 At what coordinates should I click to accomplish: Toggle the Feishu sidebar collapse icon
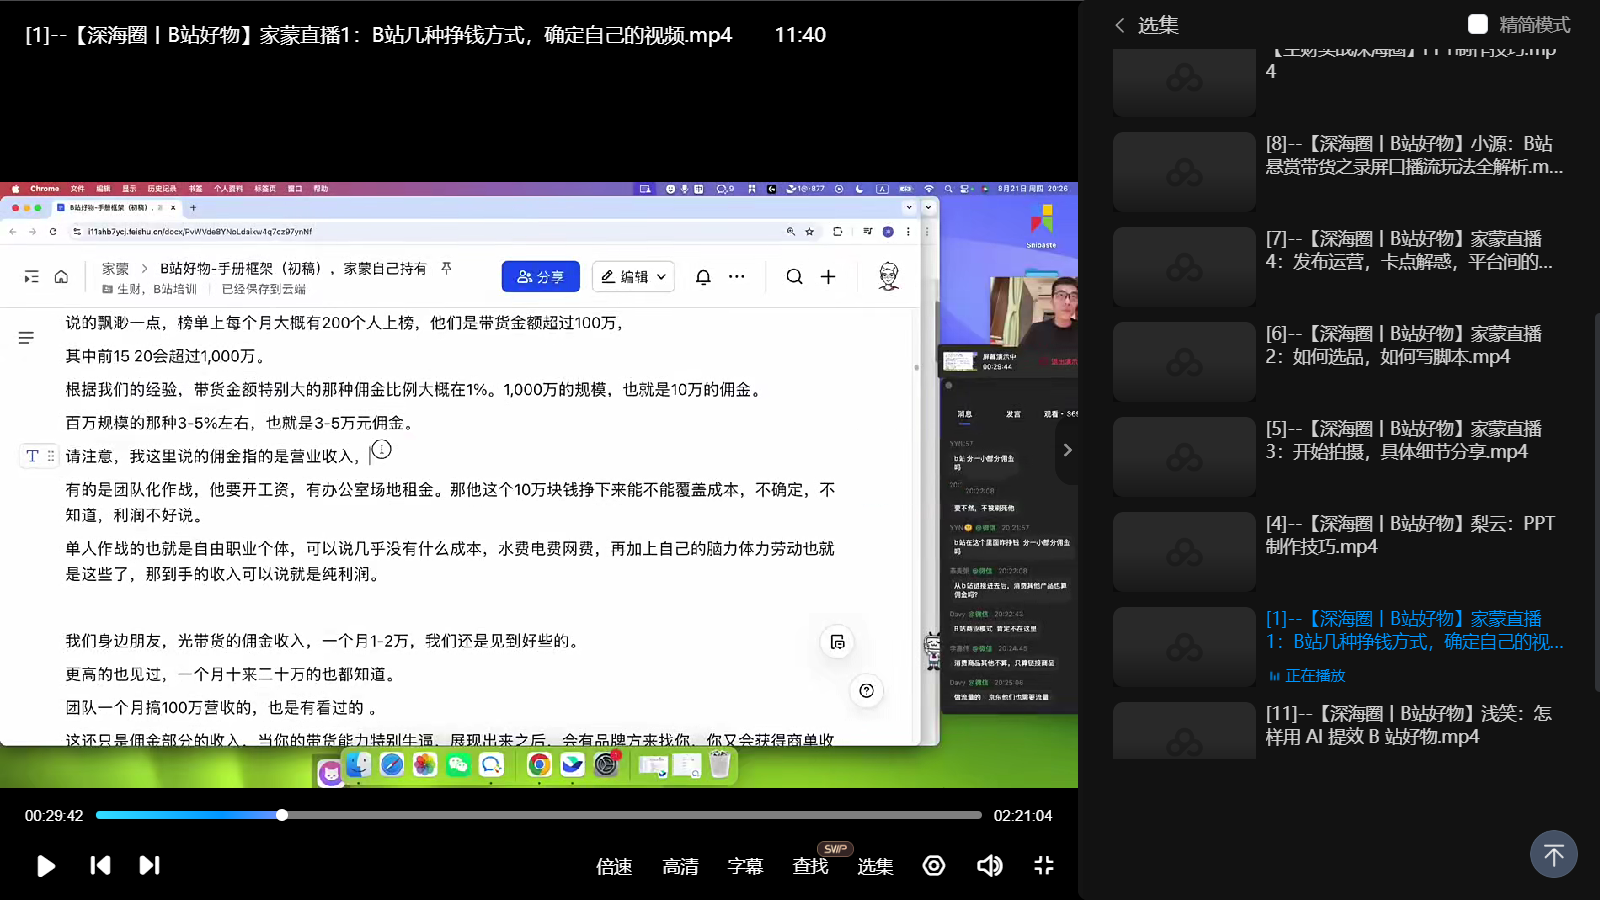(x=30, y=276)
